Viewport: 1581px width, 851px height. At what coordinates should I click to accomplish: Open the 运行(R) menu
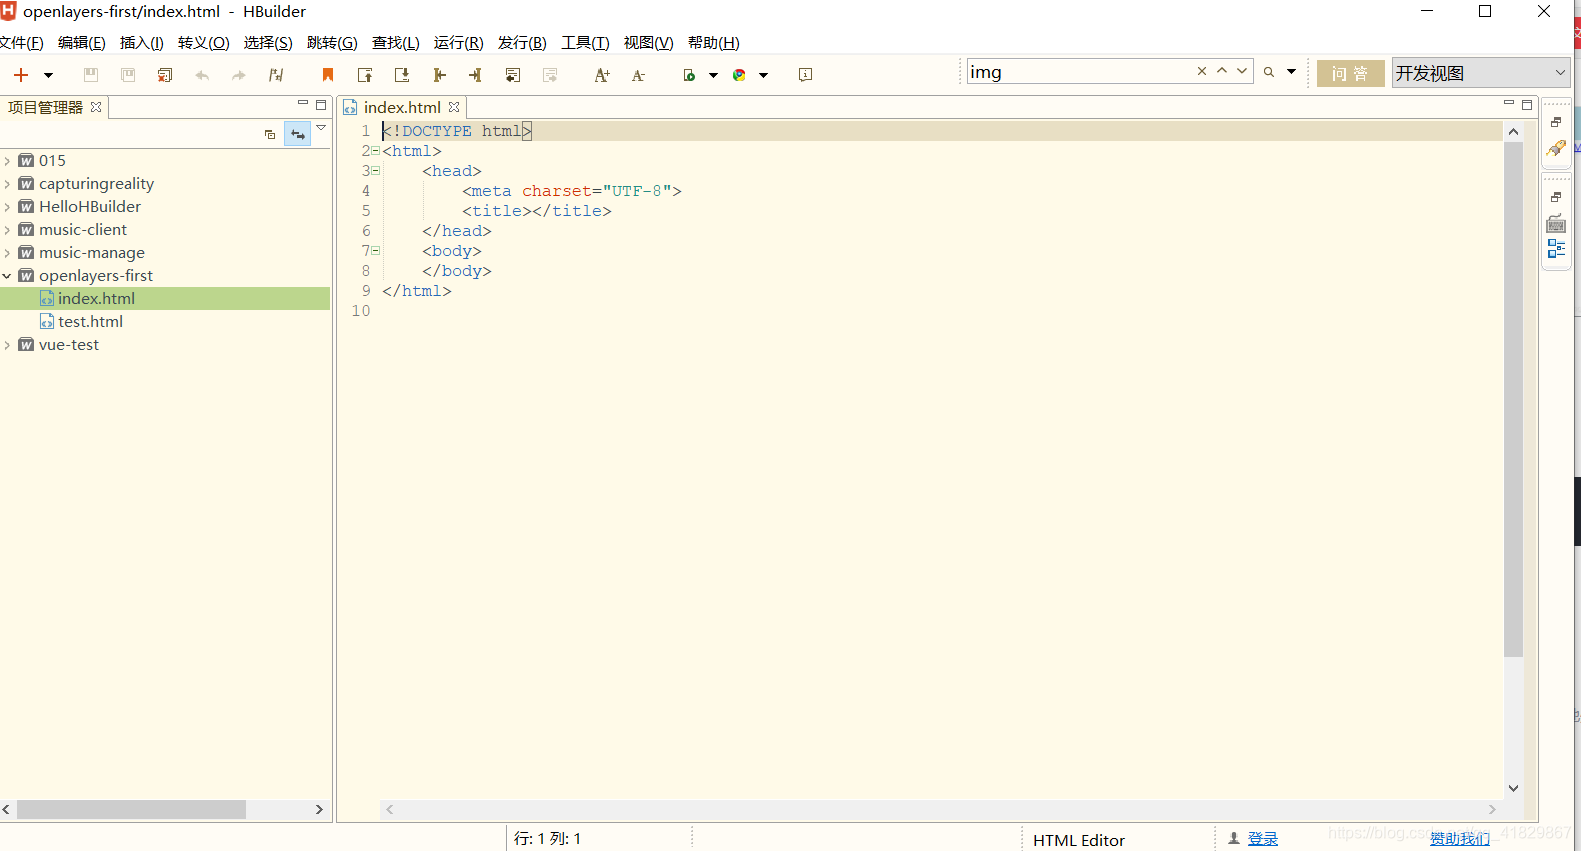pos(459,42)
